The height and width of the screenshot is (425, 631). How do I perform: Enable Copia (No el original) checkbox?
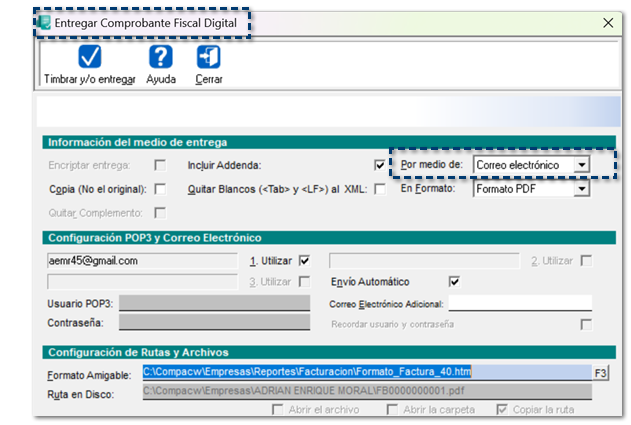(160, 189)
